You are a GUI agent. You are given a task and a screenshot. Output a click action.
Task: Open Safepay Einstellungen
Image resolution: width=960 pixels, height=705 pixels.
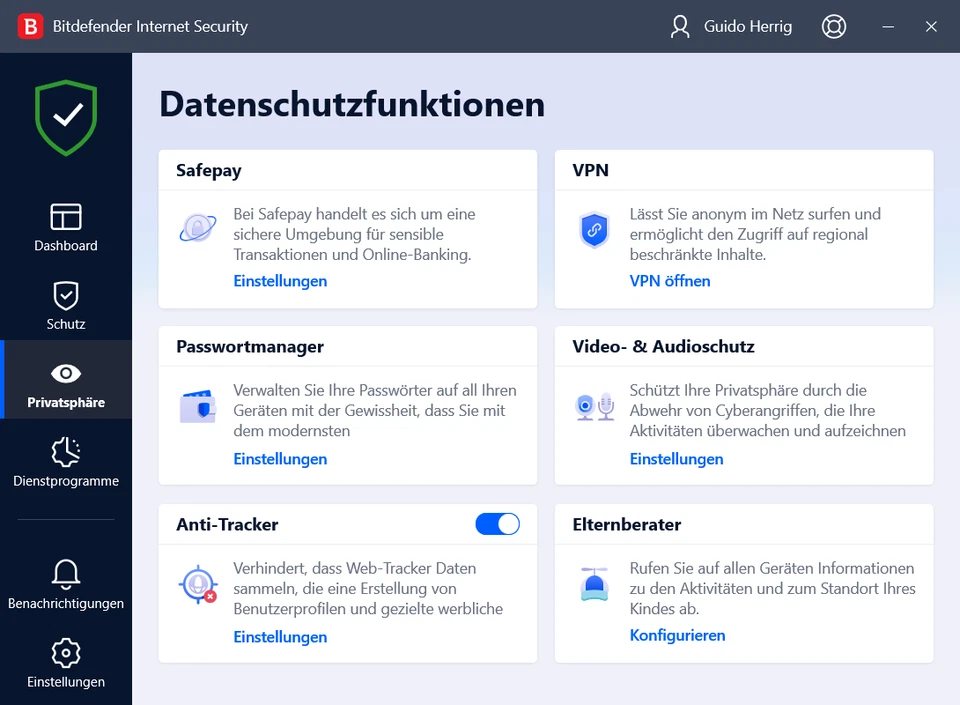click(x=280, y=281)
